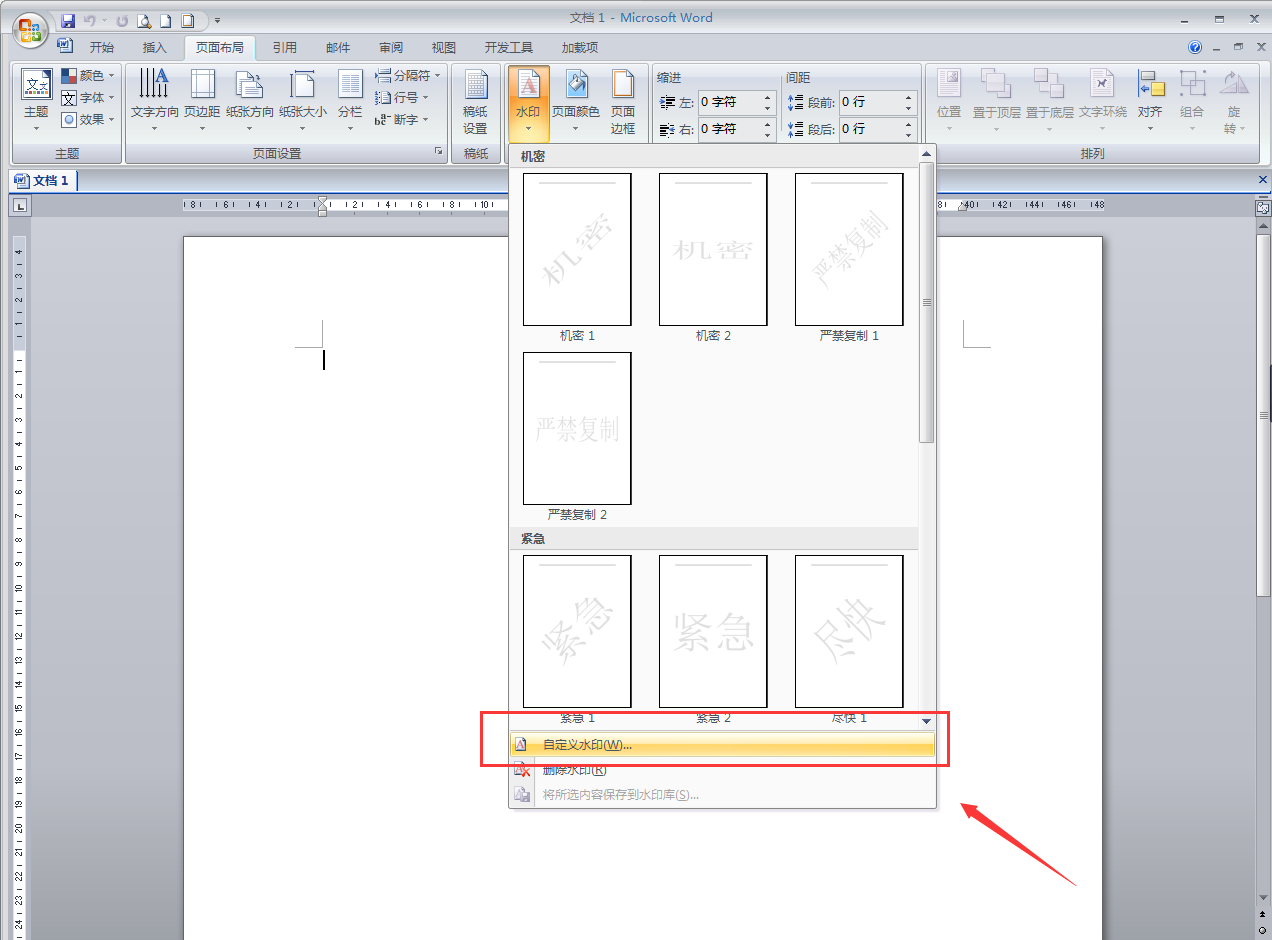Open the Office button menu
The image size is (1272, 940).
coord(31,28)
